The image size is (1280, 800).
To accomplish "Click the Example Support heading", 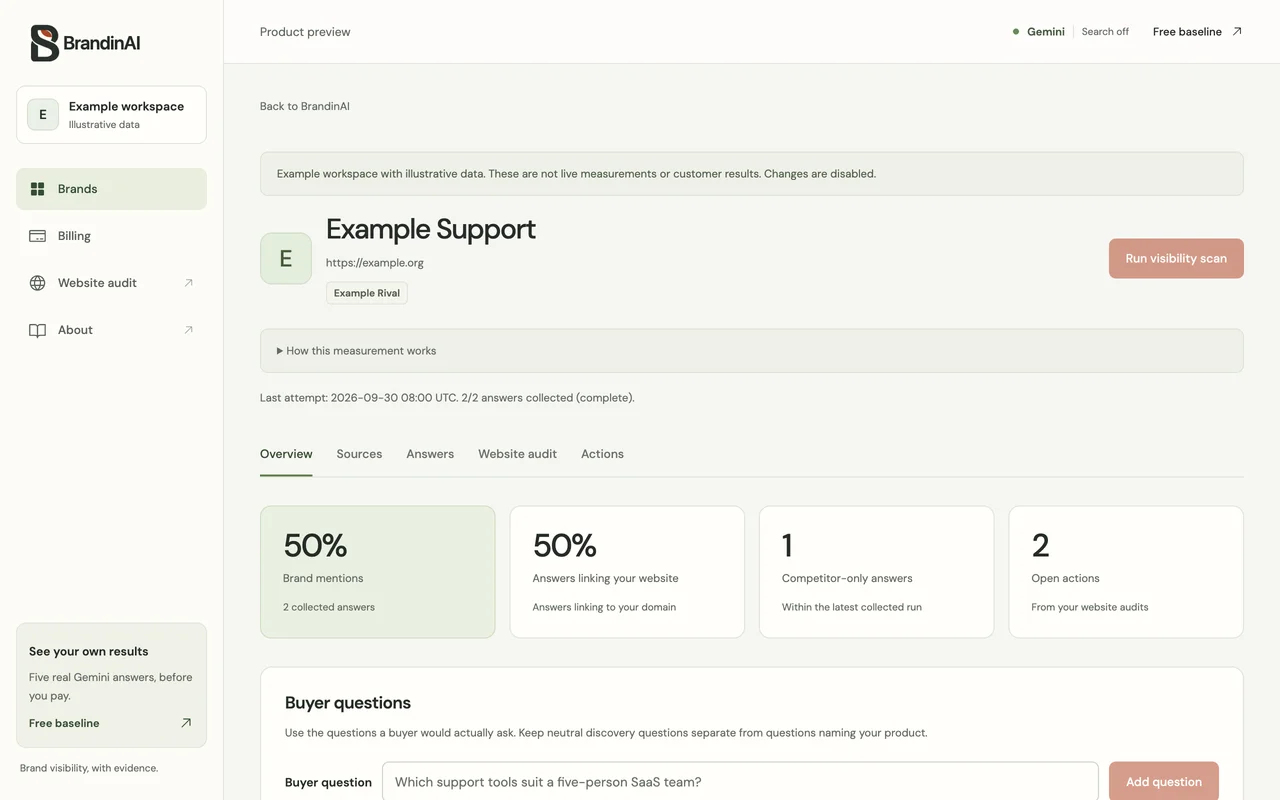I will (x=431, y=229).
